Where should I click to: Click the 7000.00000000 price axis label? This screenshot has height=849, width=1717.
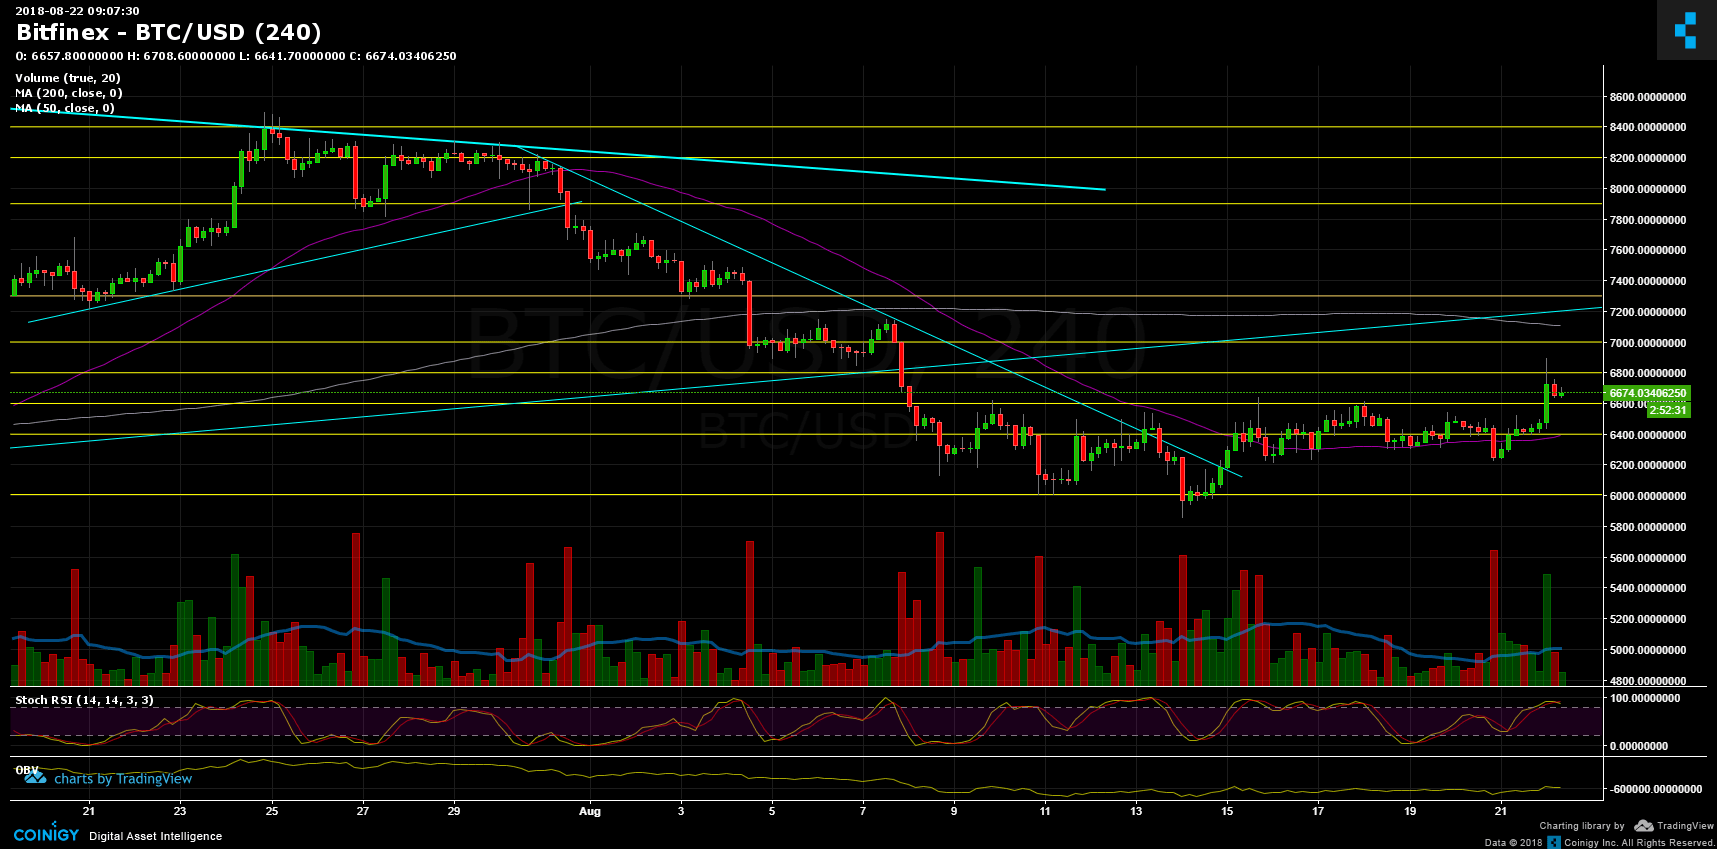1648,343
